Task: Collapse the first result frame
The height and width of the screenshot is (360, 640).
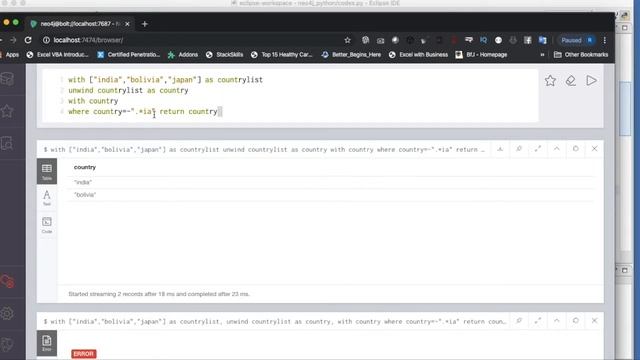Action: [556, 149]
